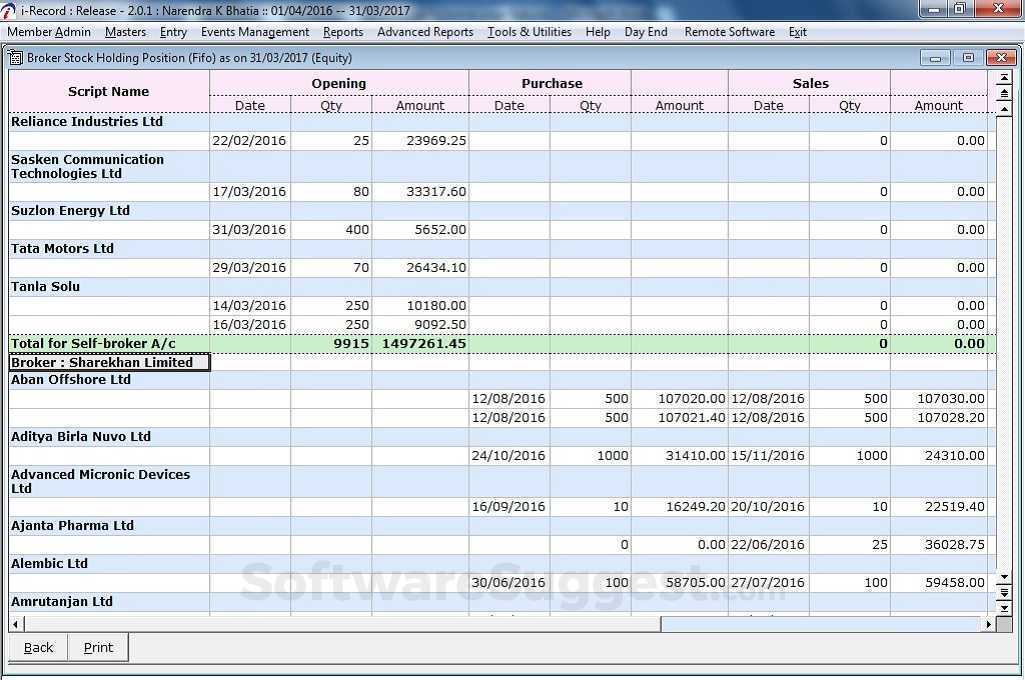The image size is (1025, 680).
Task: Click the single line-up scroll arrow
Action: pos(1004,108)
